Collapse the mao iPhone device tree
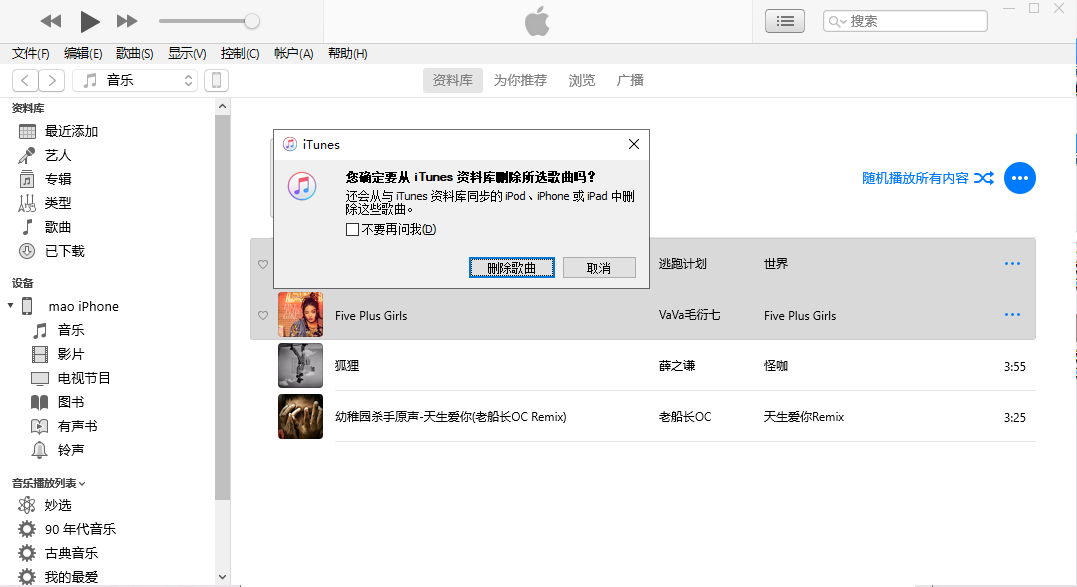Image resolution: width=1077 pixels, height=587 pixels. (10, 306)
